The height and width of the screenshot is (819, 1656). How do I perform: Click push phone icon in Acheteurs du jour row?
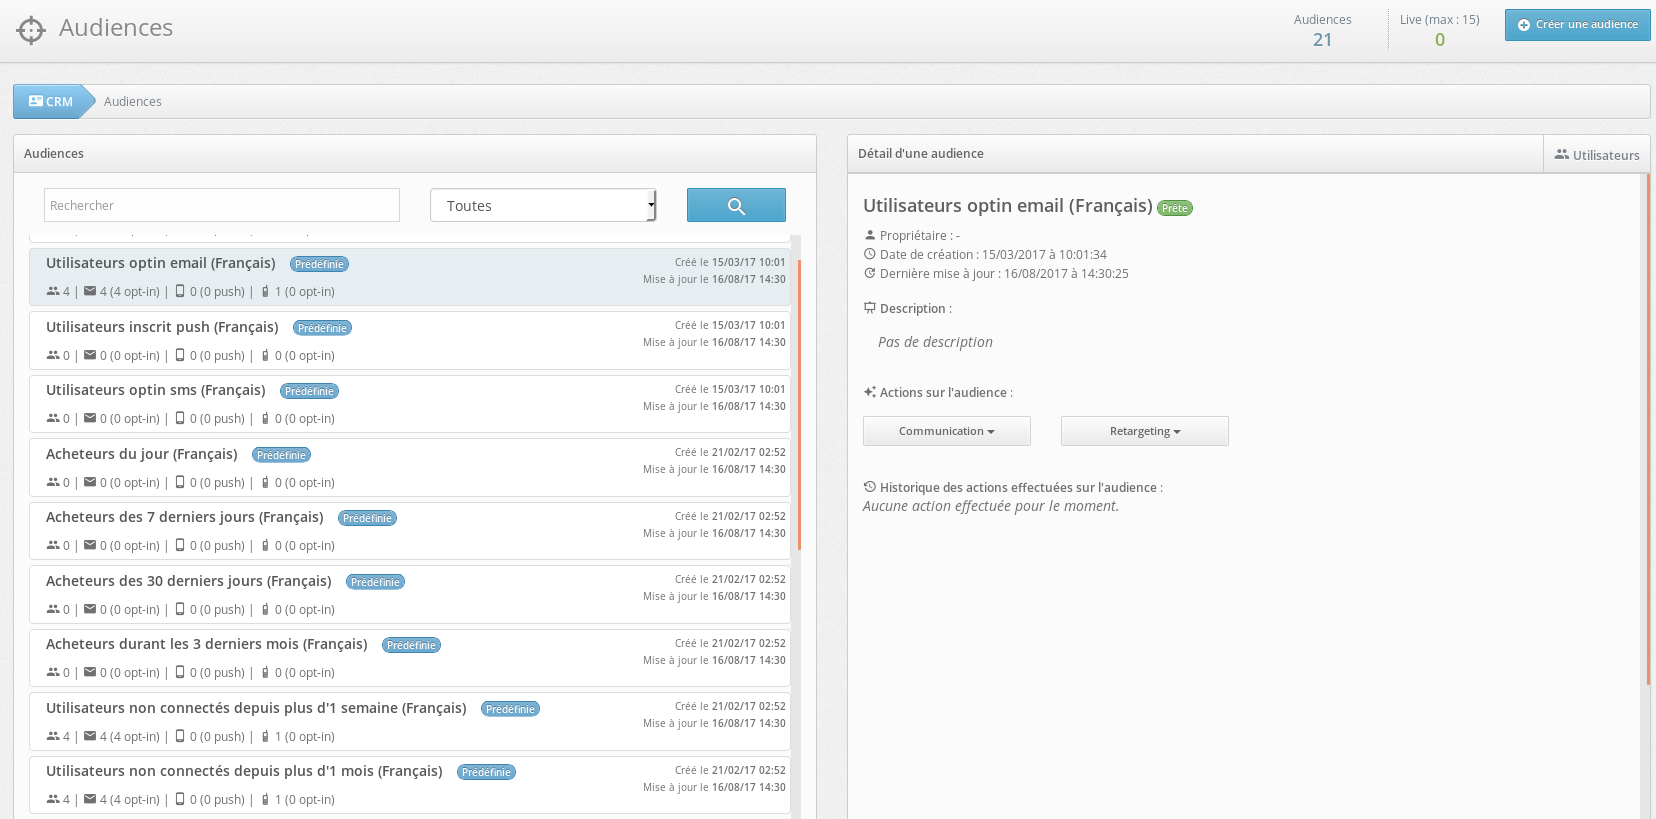[180, 483]
